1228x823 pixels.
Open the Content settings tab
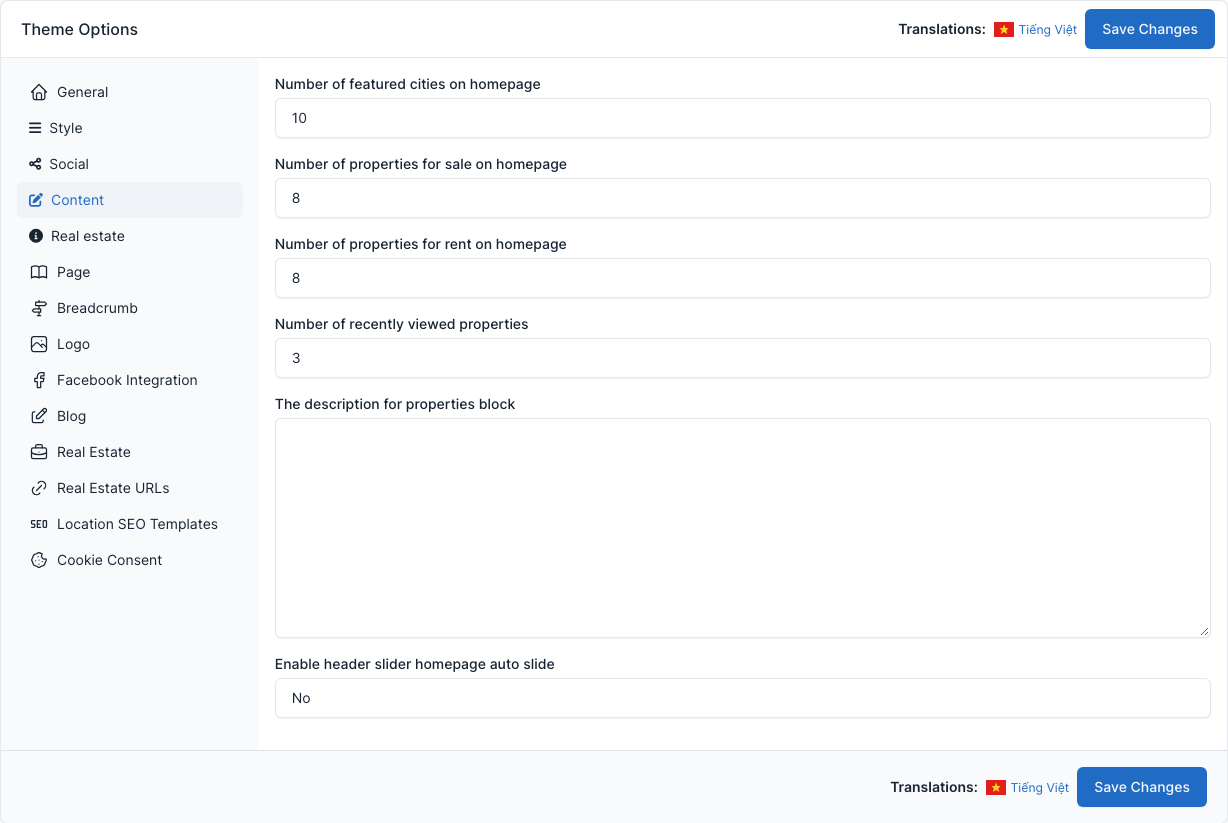(x=130, y=200)
